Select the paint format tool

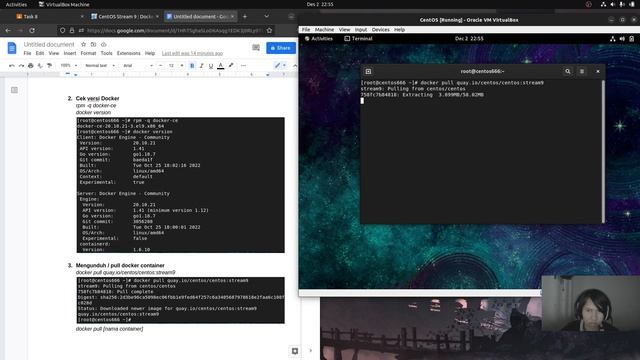[49, 65]
